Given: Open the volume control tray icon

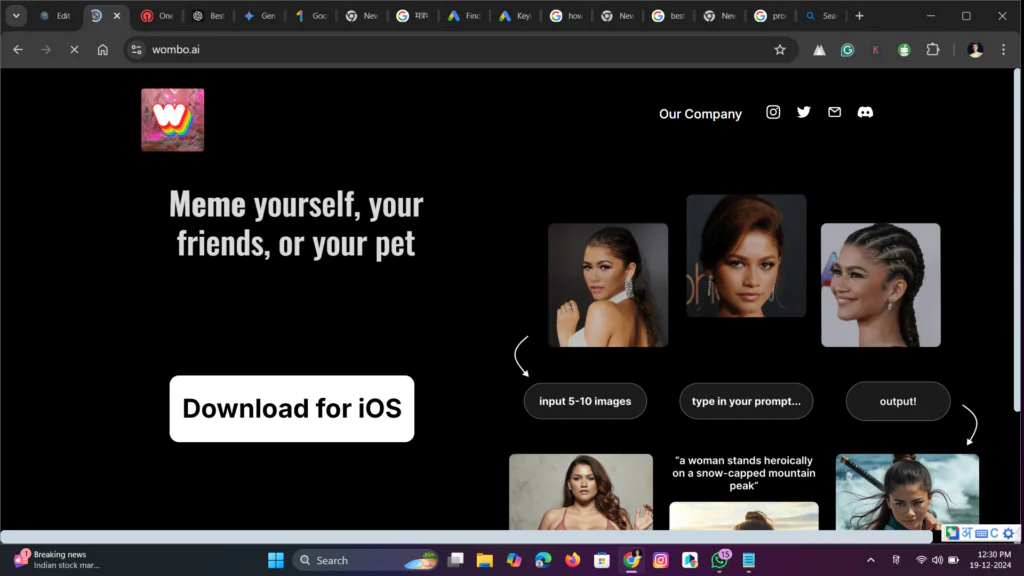Looking at the screenshot, I should coord(937,560).
